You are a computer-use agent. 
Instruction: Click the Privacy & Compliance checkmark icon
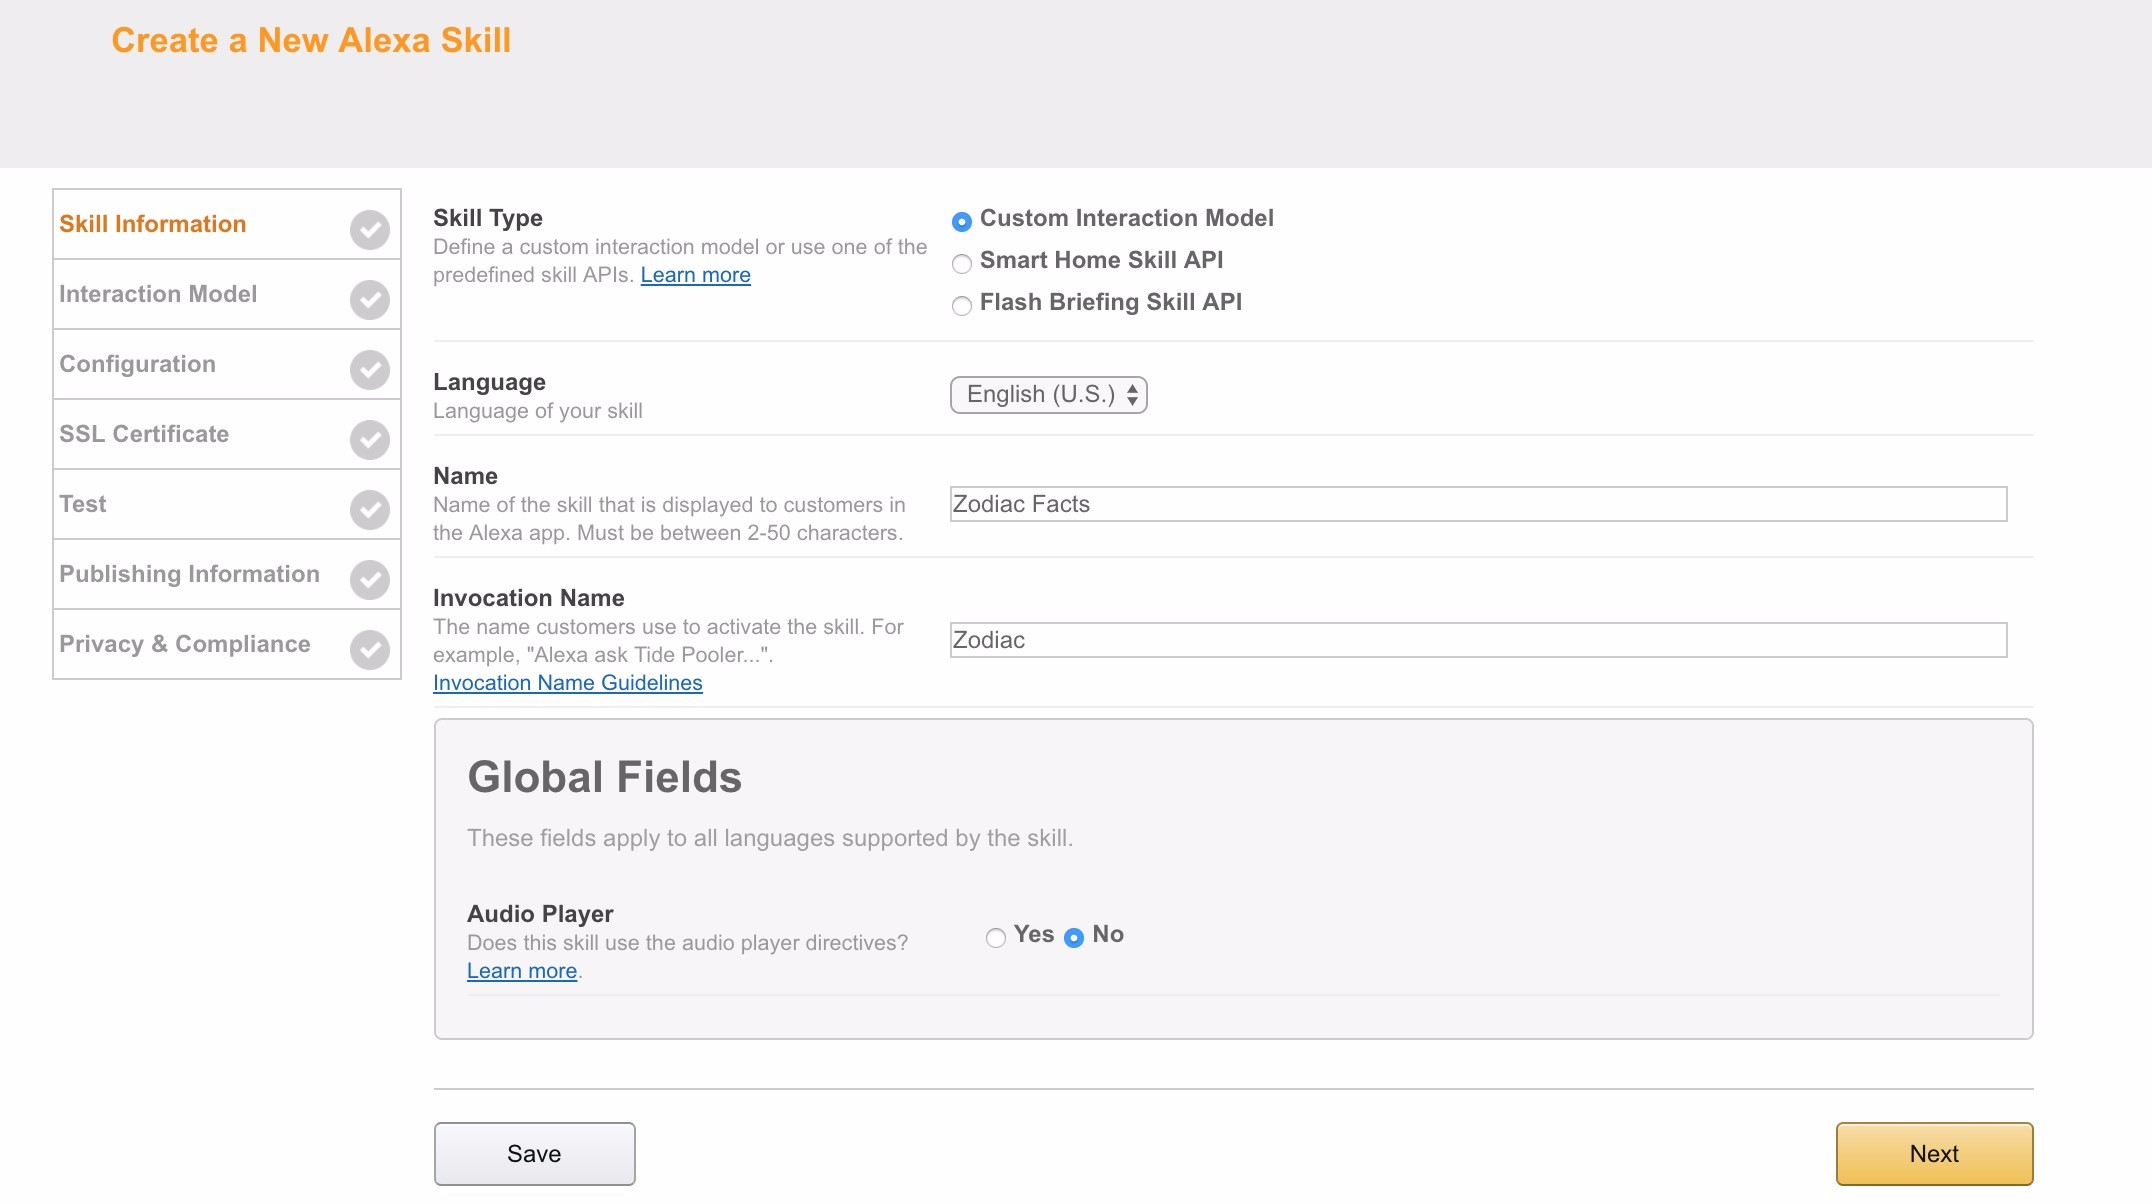coord(369,650)
